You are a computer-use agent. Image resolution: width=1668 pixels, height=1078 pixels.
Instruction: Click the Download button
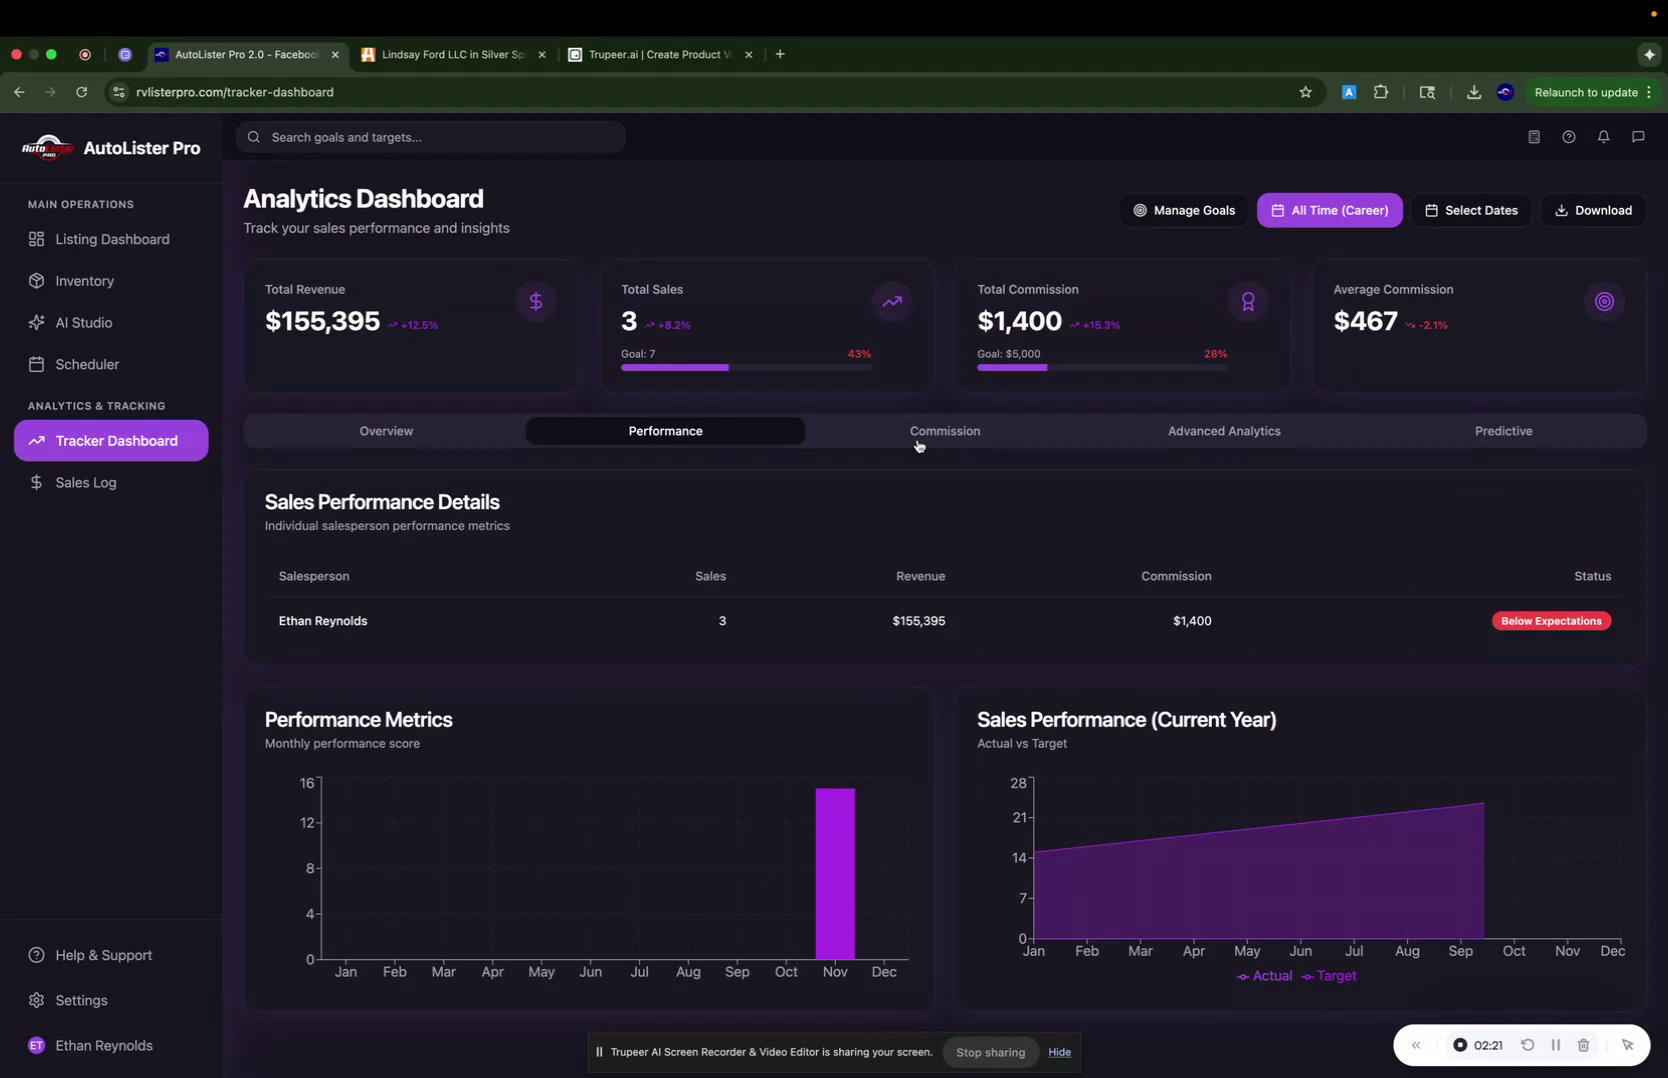[1594, 210]
